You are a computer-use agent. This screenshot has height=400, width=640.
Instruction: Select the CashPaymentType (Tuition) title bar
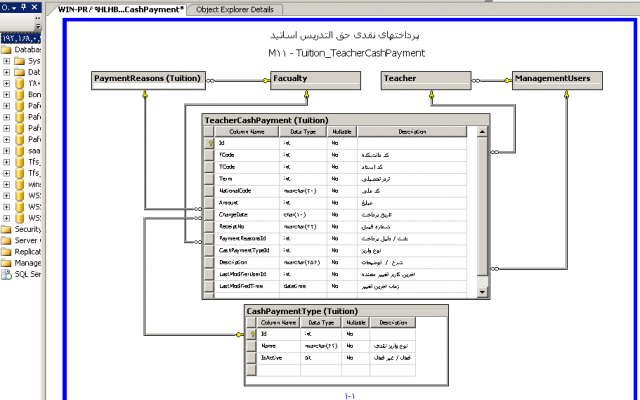346,311
